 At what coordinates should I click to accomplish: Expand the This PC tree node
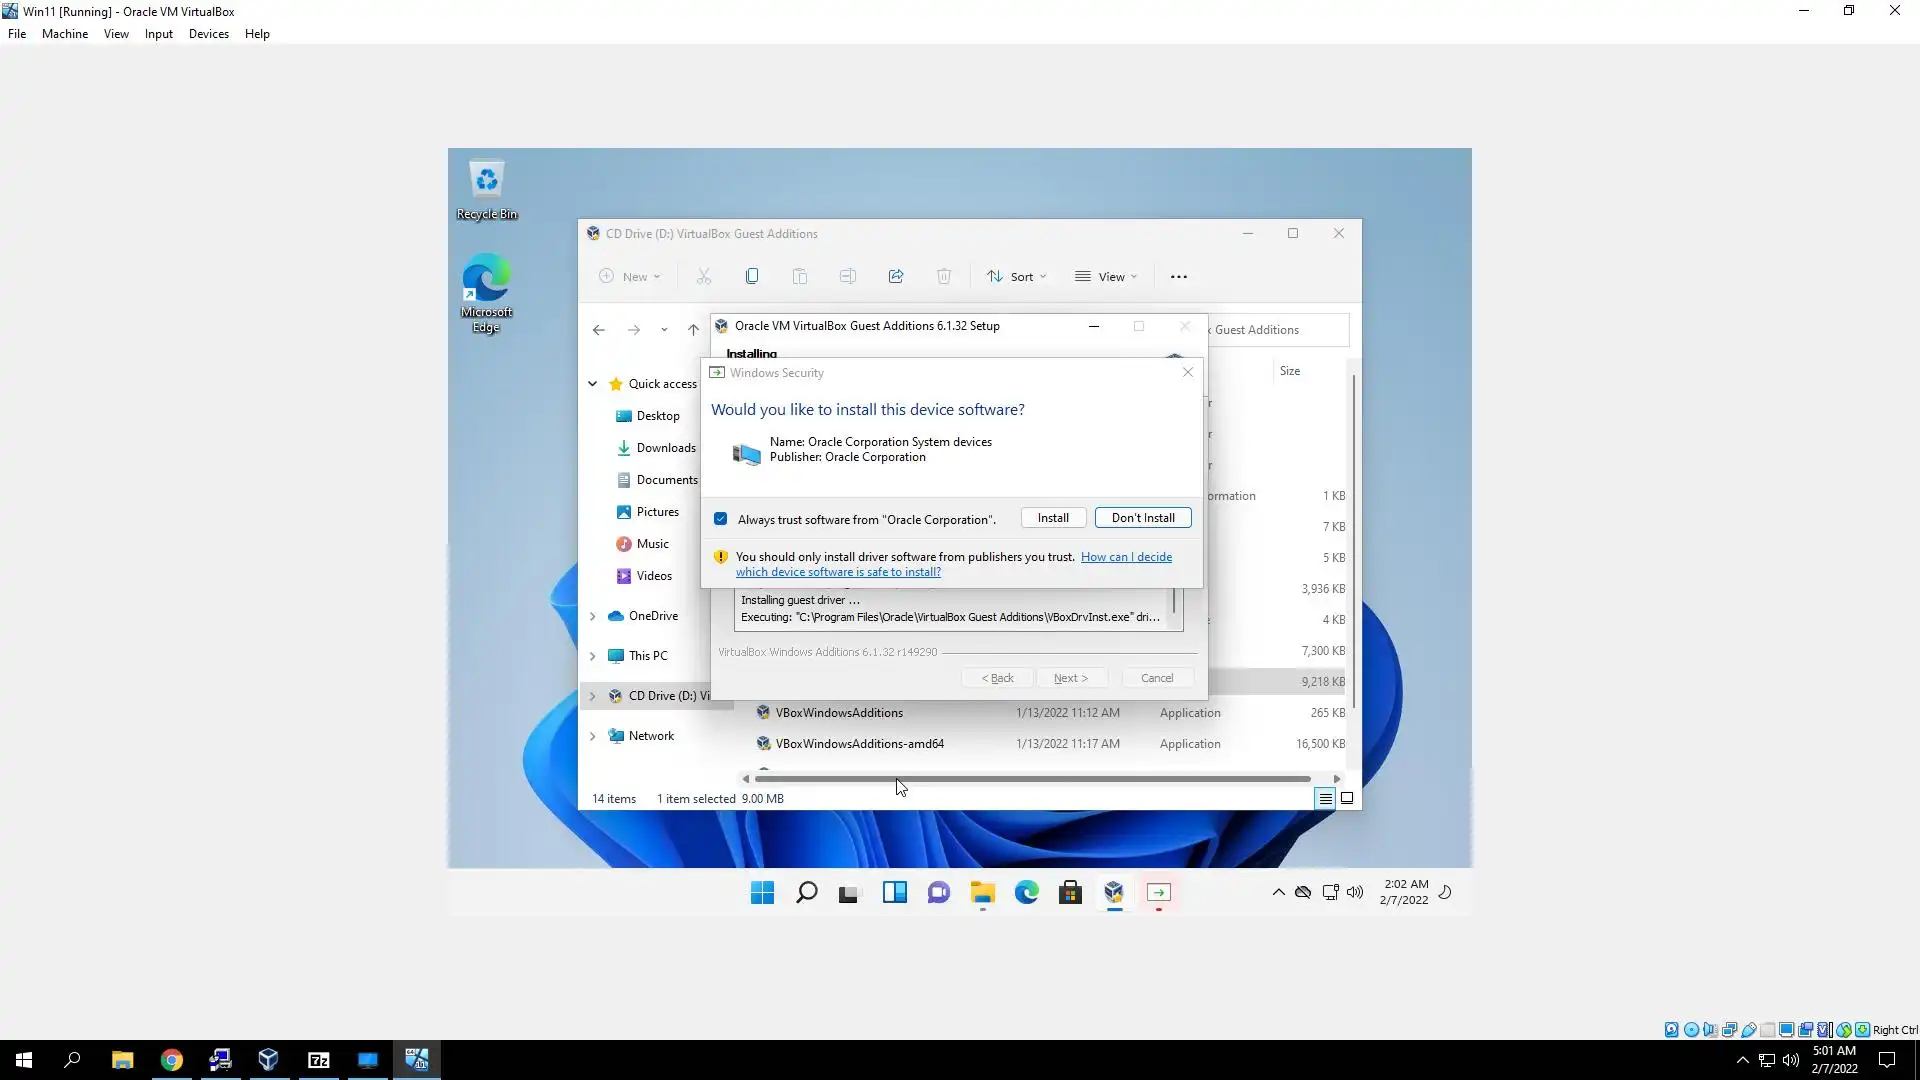592,656
